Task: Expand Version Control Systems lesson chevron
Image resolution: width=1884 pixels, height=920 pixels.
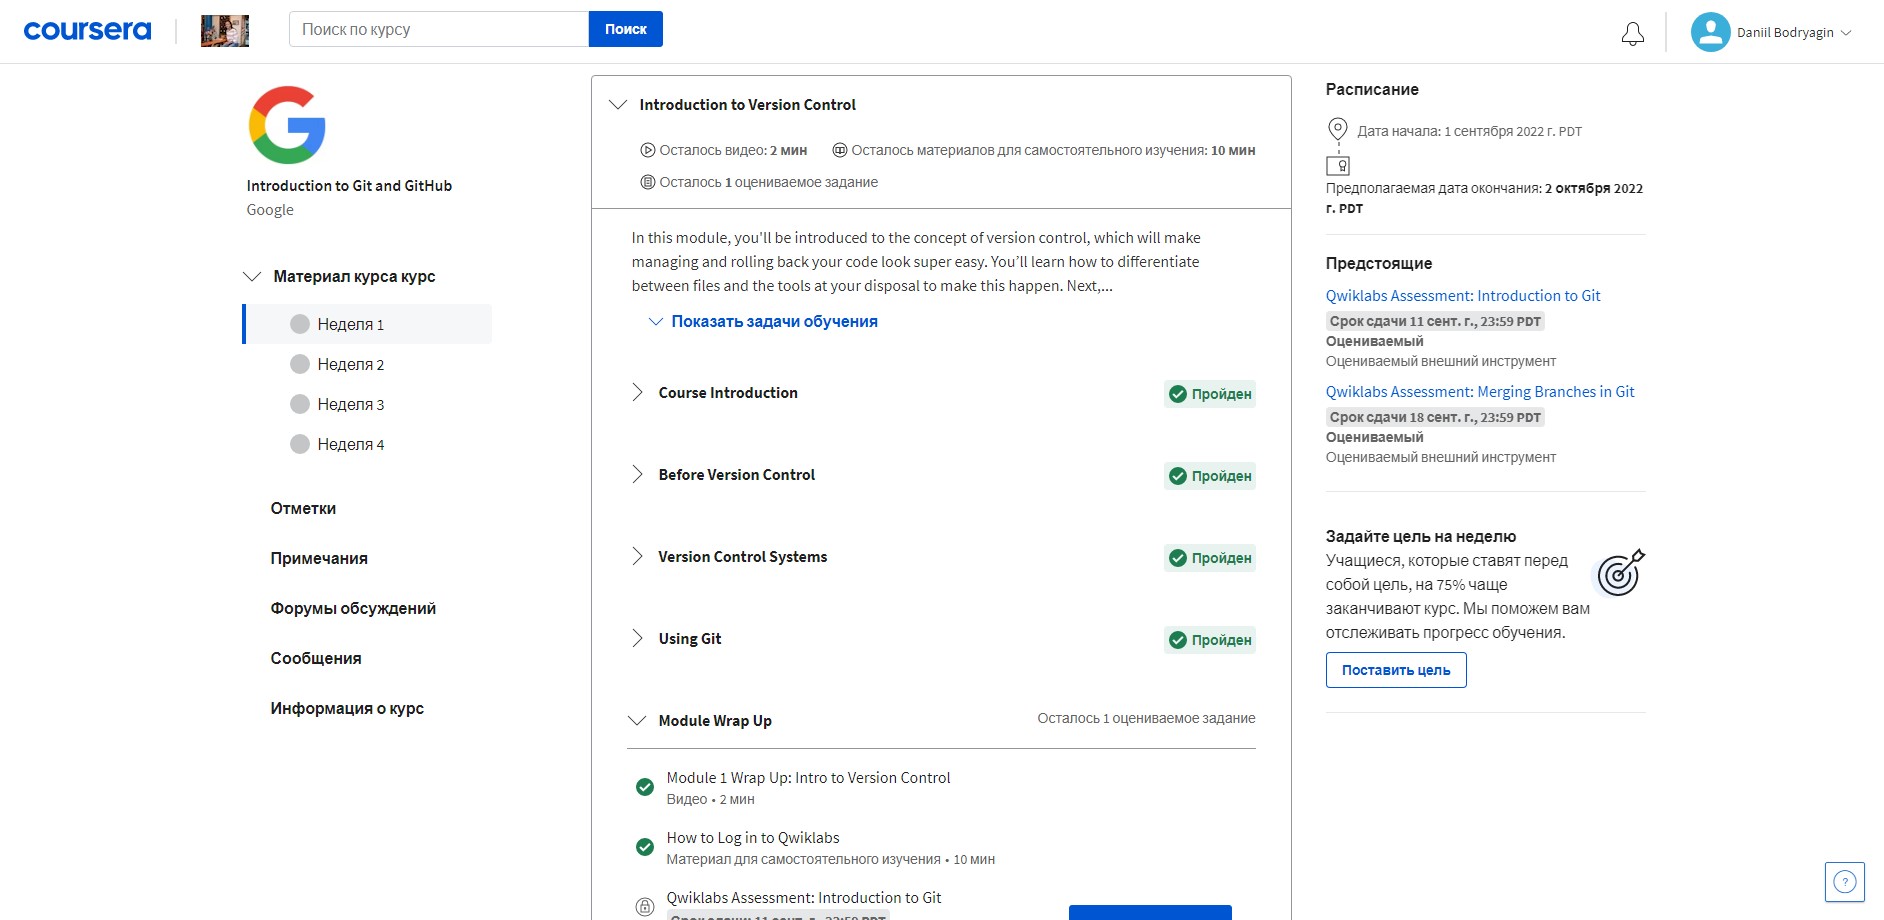Action: click(x=637, y=557)
